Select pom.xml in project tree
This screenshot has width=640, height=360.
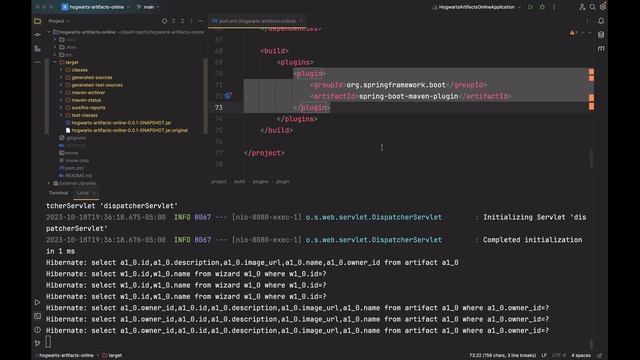(71, 168)
